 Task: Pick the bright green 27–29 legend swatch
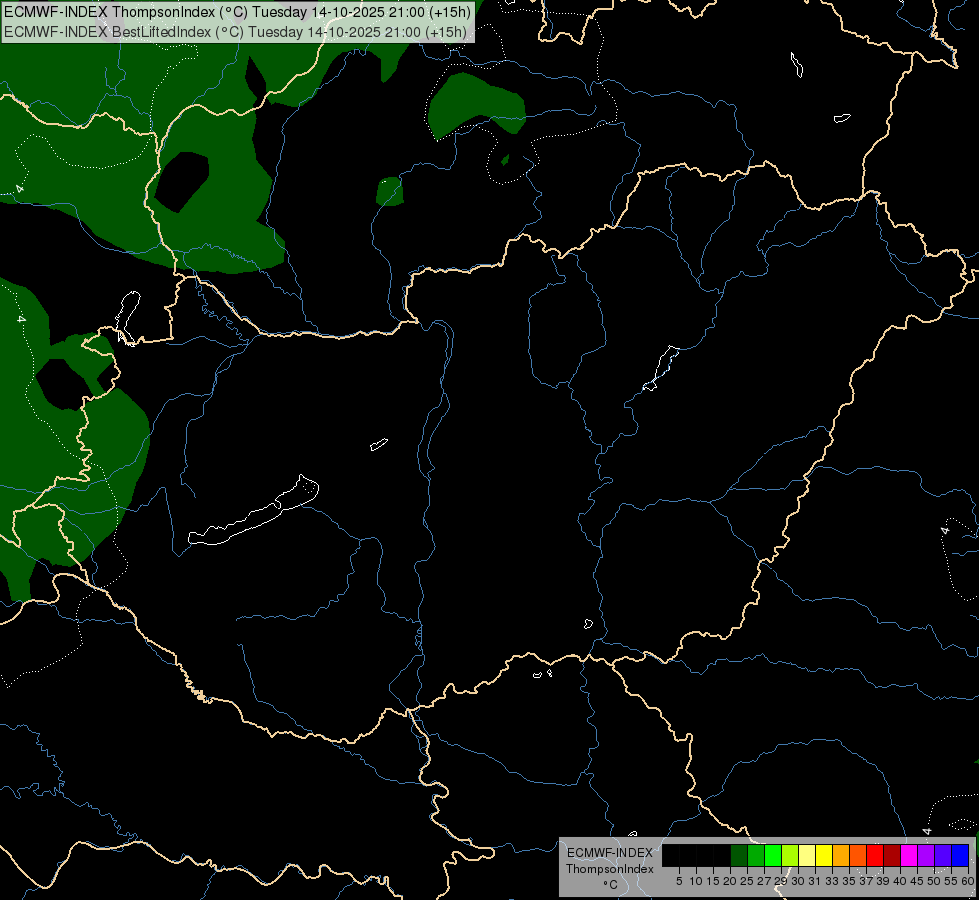(773, 856)
